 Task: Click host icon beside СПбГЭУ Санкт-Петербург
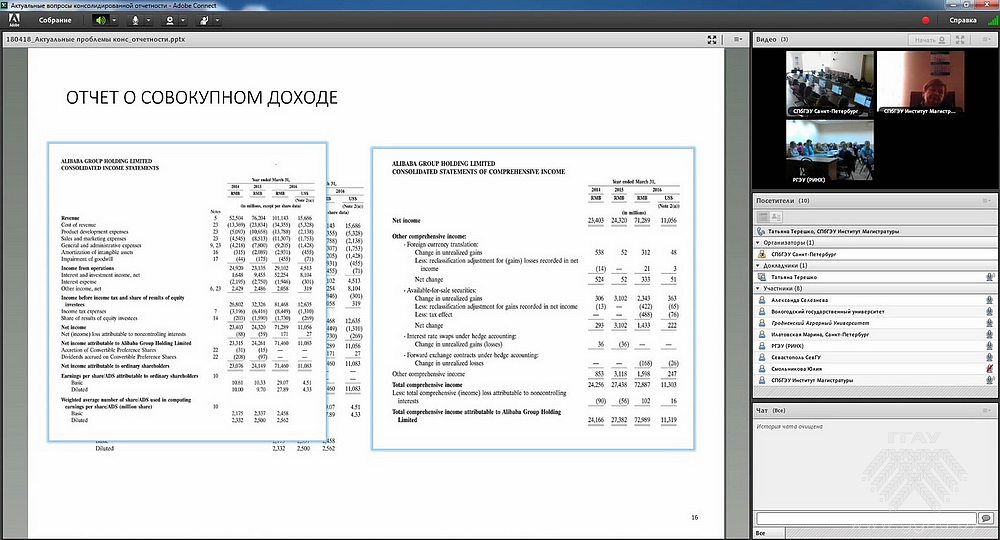(x=761, y=254)
